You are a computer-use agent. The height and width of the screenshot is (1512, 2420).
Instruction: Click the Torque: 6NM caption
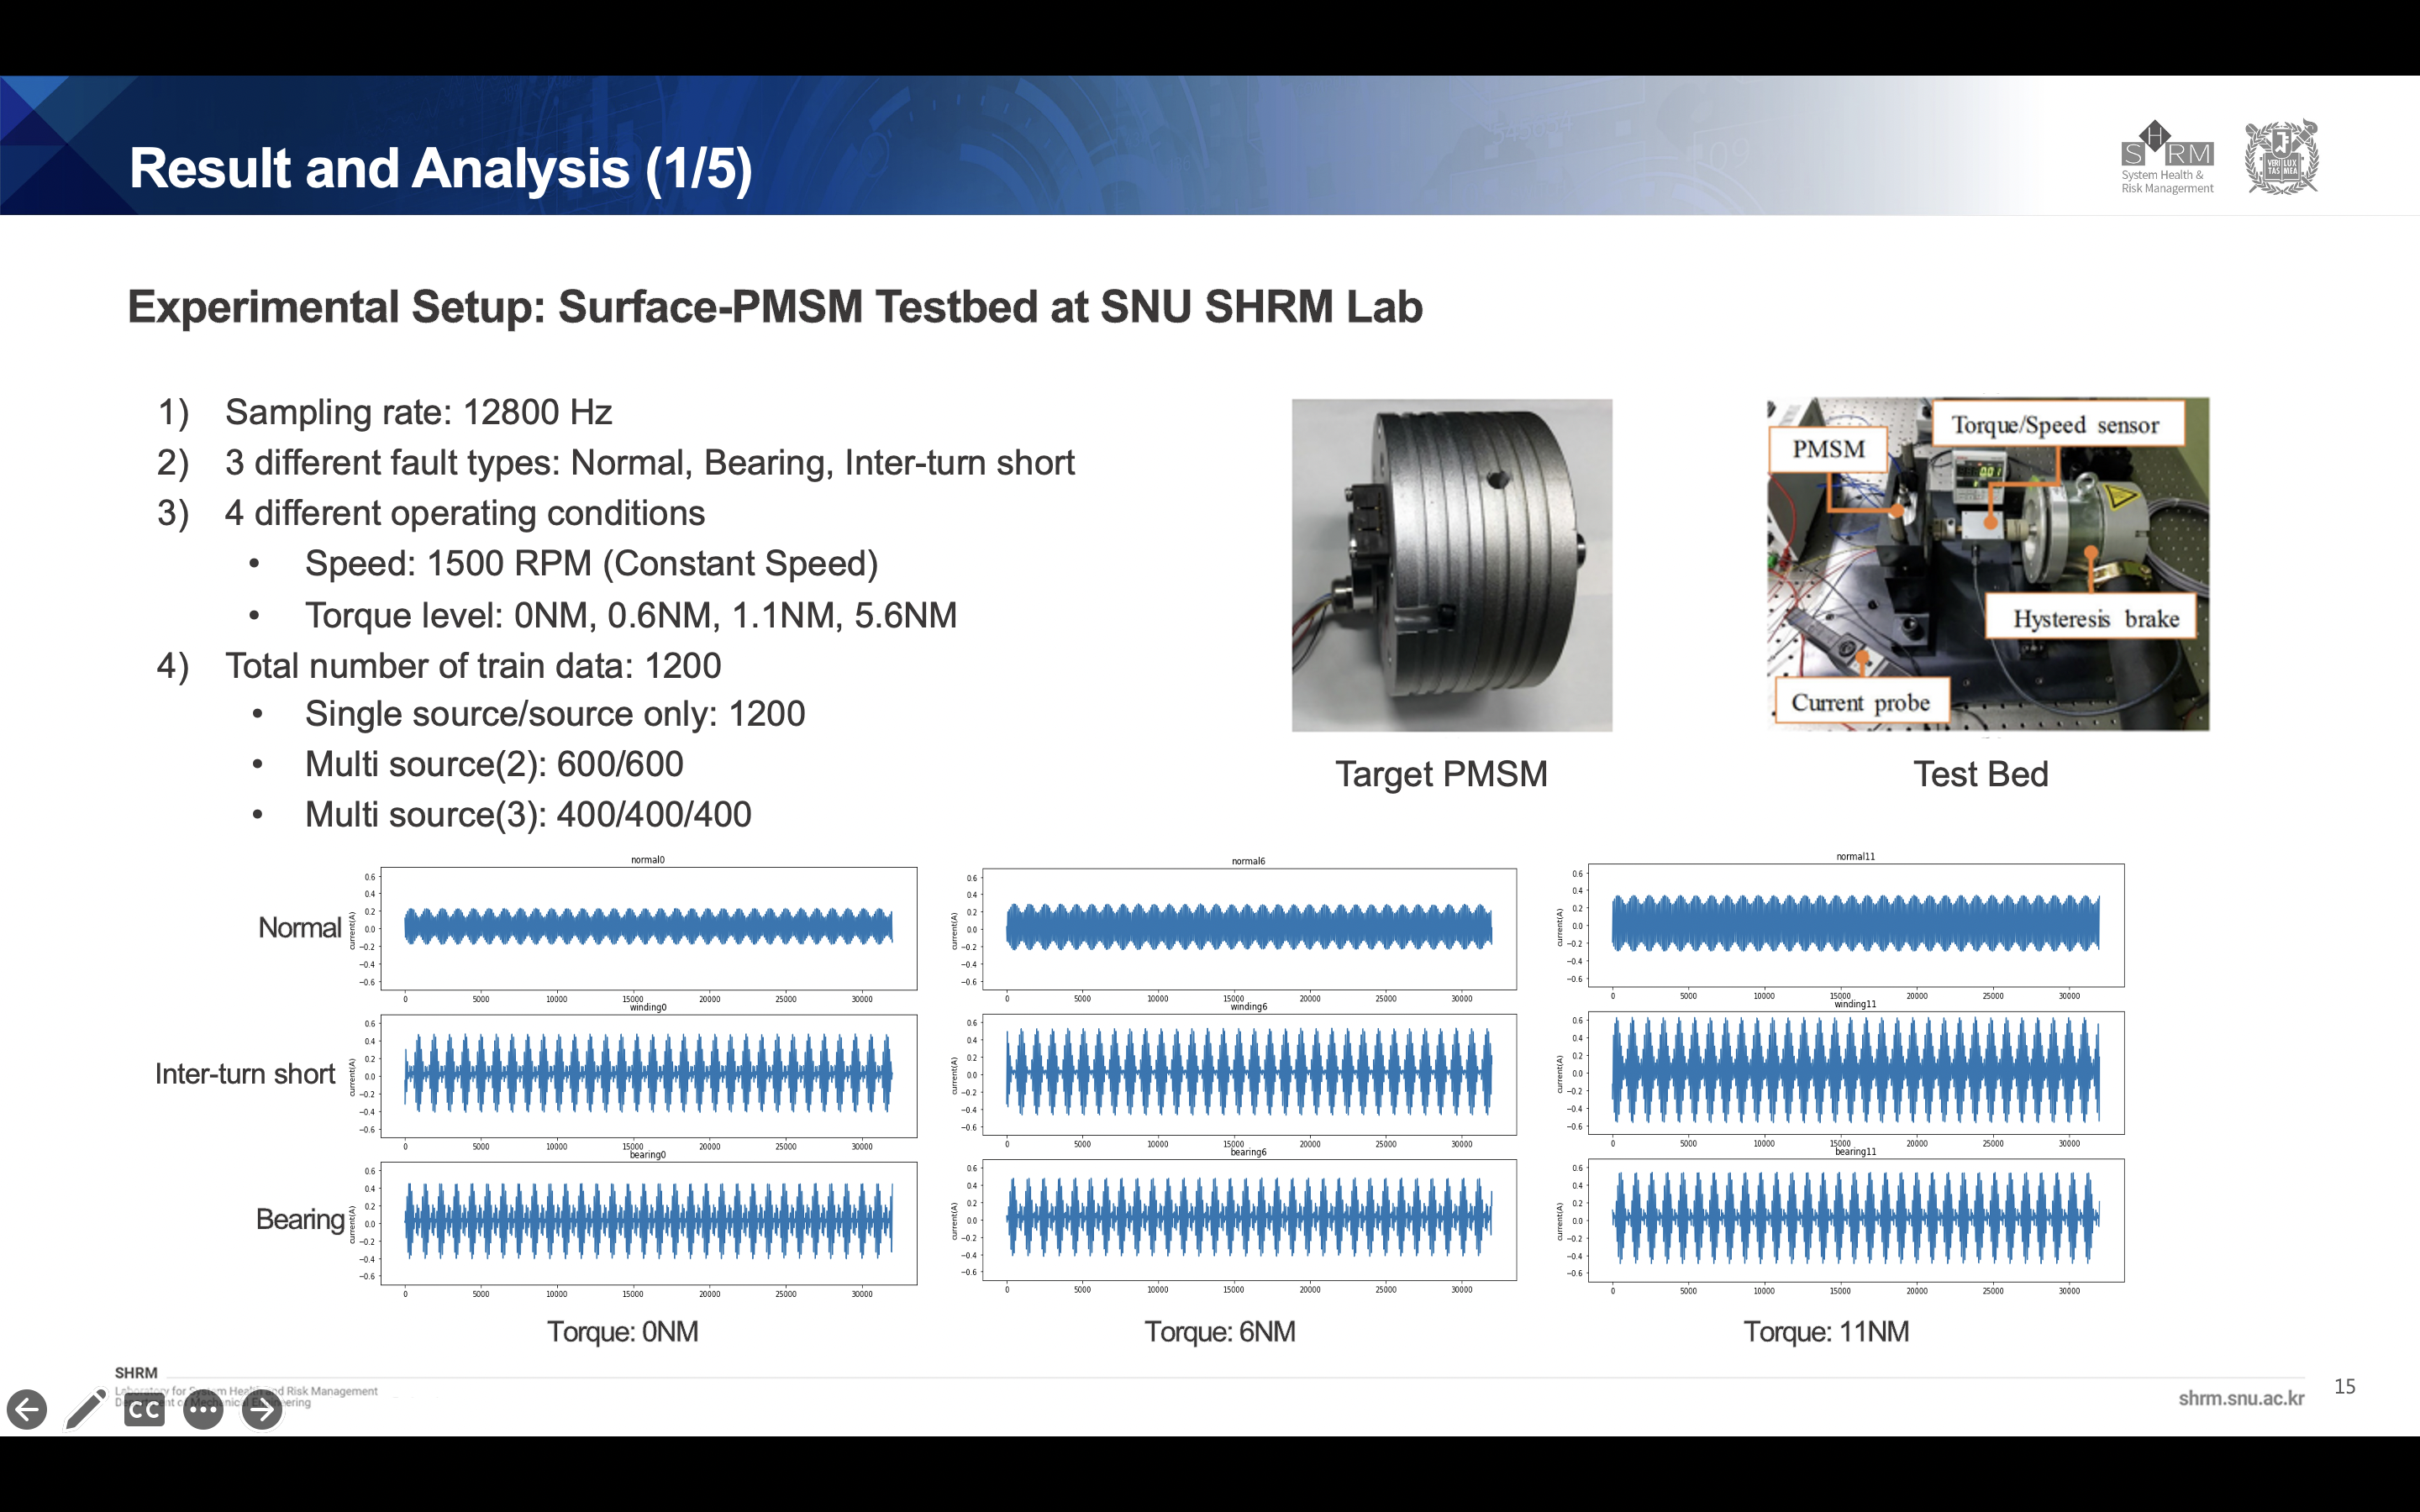point(1220,1332)
